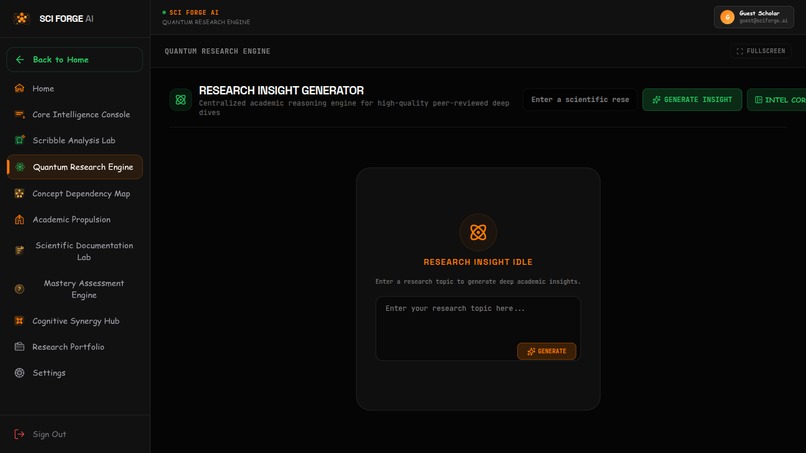The width and height of the screenshot is (806, 453).
Task: Click the Quantum Research Engine atom icon in sidebar
Action: coord(20,167)
